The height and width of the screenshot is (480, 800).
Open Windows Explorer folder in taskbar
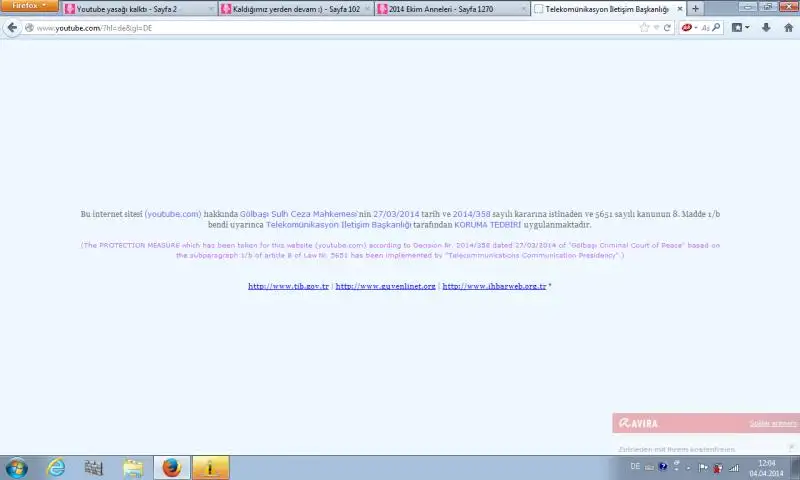133,467
